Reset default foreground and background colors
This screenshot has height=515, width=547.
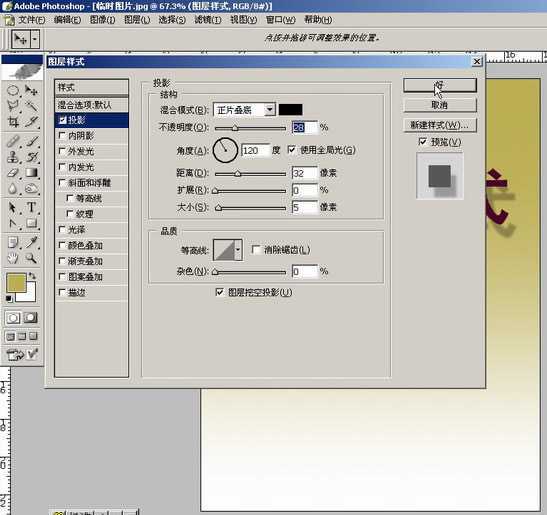pyautogui.click(x=9, y=299)
